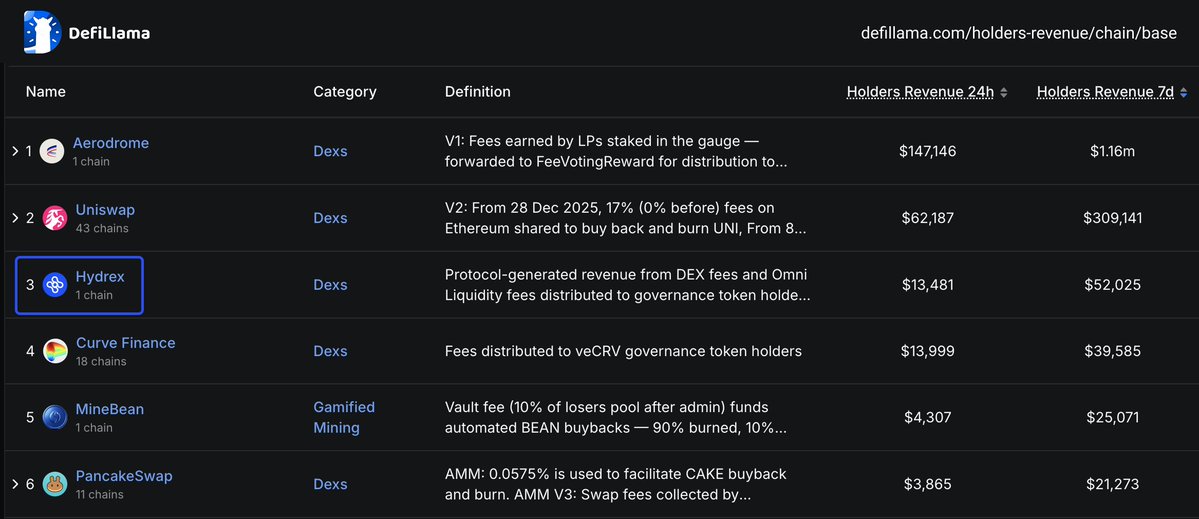The width and height of the screenshot is (1199, 519).
Task: Click the veCRV governance token definition
Action: coord(623,351)
